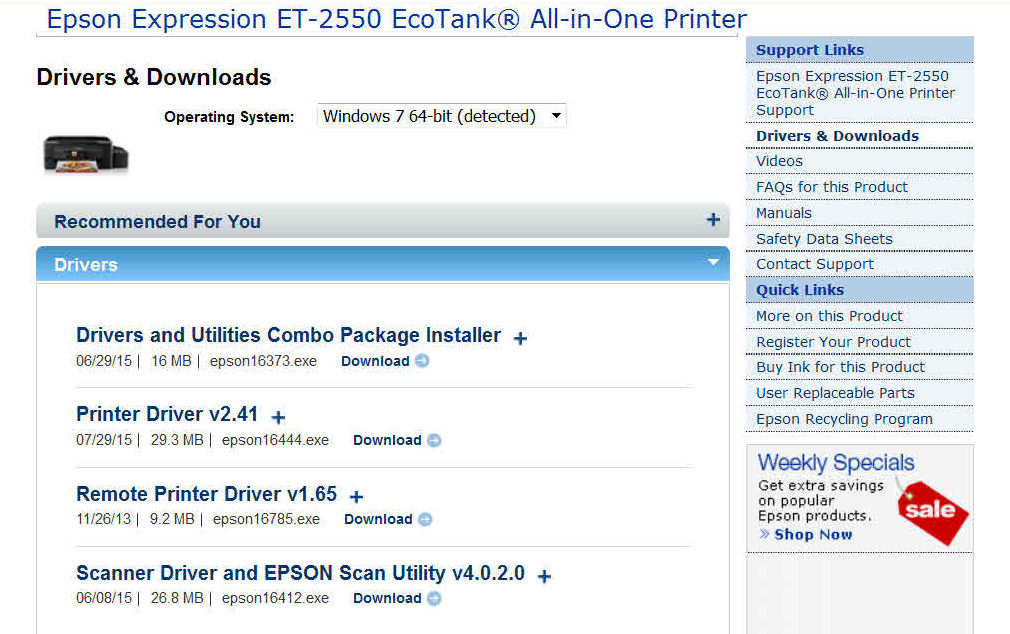
Task: Expand Drivers and Utilities Combo Package details
Action: [x=520, y=338]
